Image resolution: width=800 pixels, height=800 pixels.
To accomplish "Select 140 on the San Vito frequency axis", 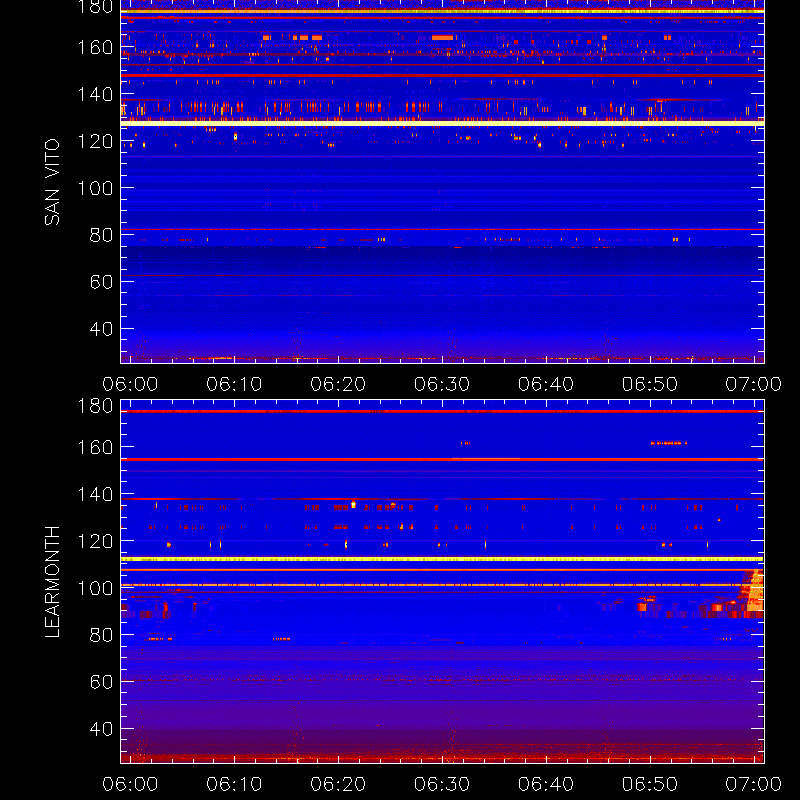I will pos(95,94).
